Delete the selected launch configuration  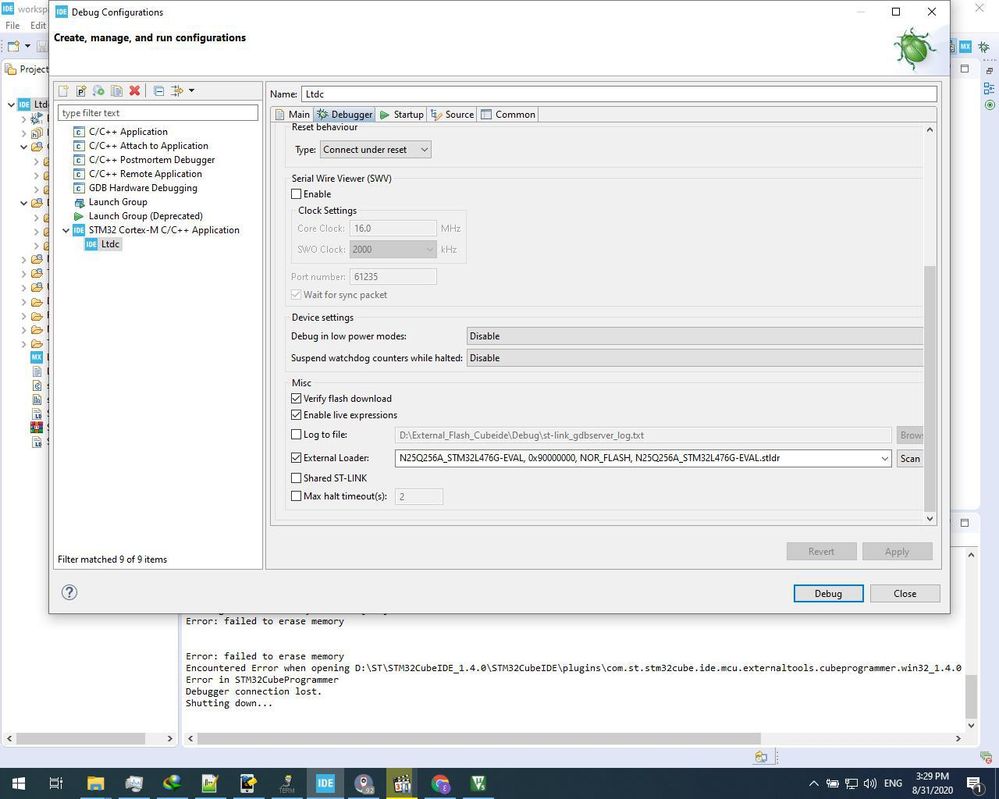[x=134, y=91]
